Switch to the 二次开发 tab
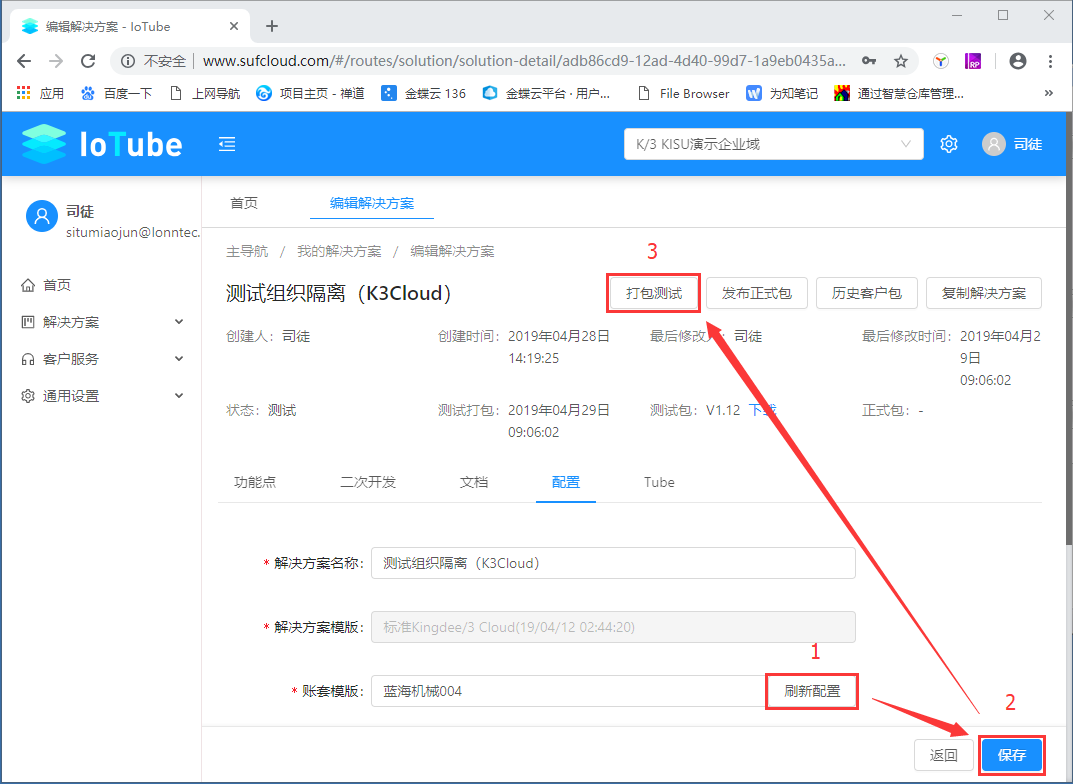This screenshot has height=784, width=1073. point(368,482)
